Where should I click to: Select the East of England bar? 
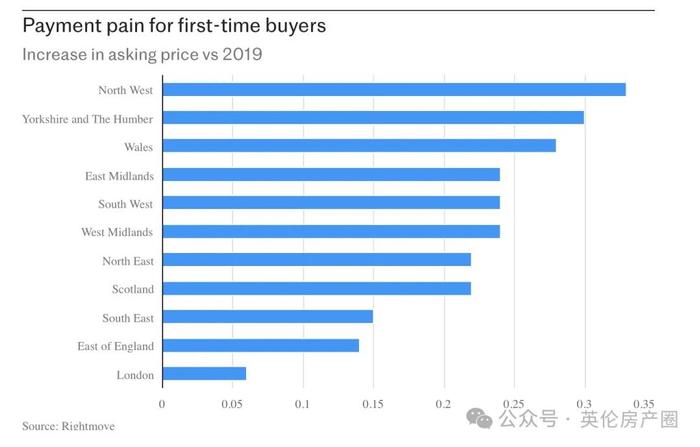(261, 345)
